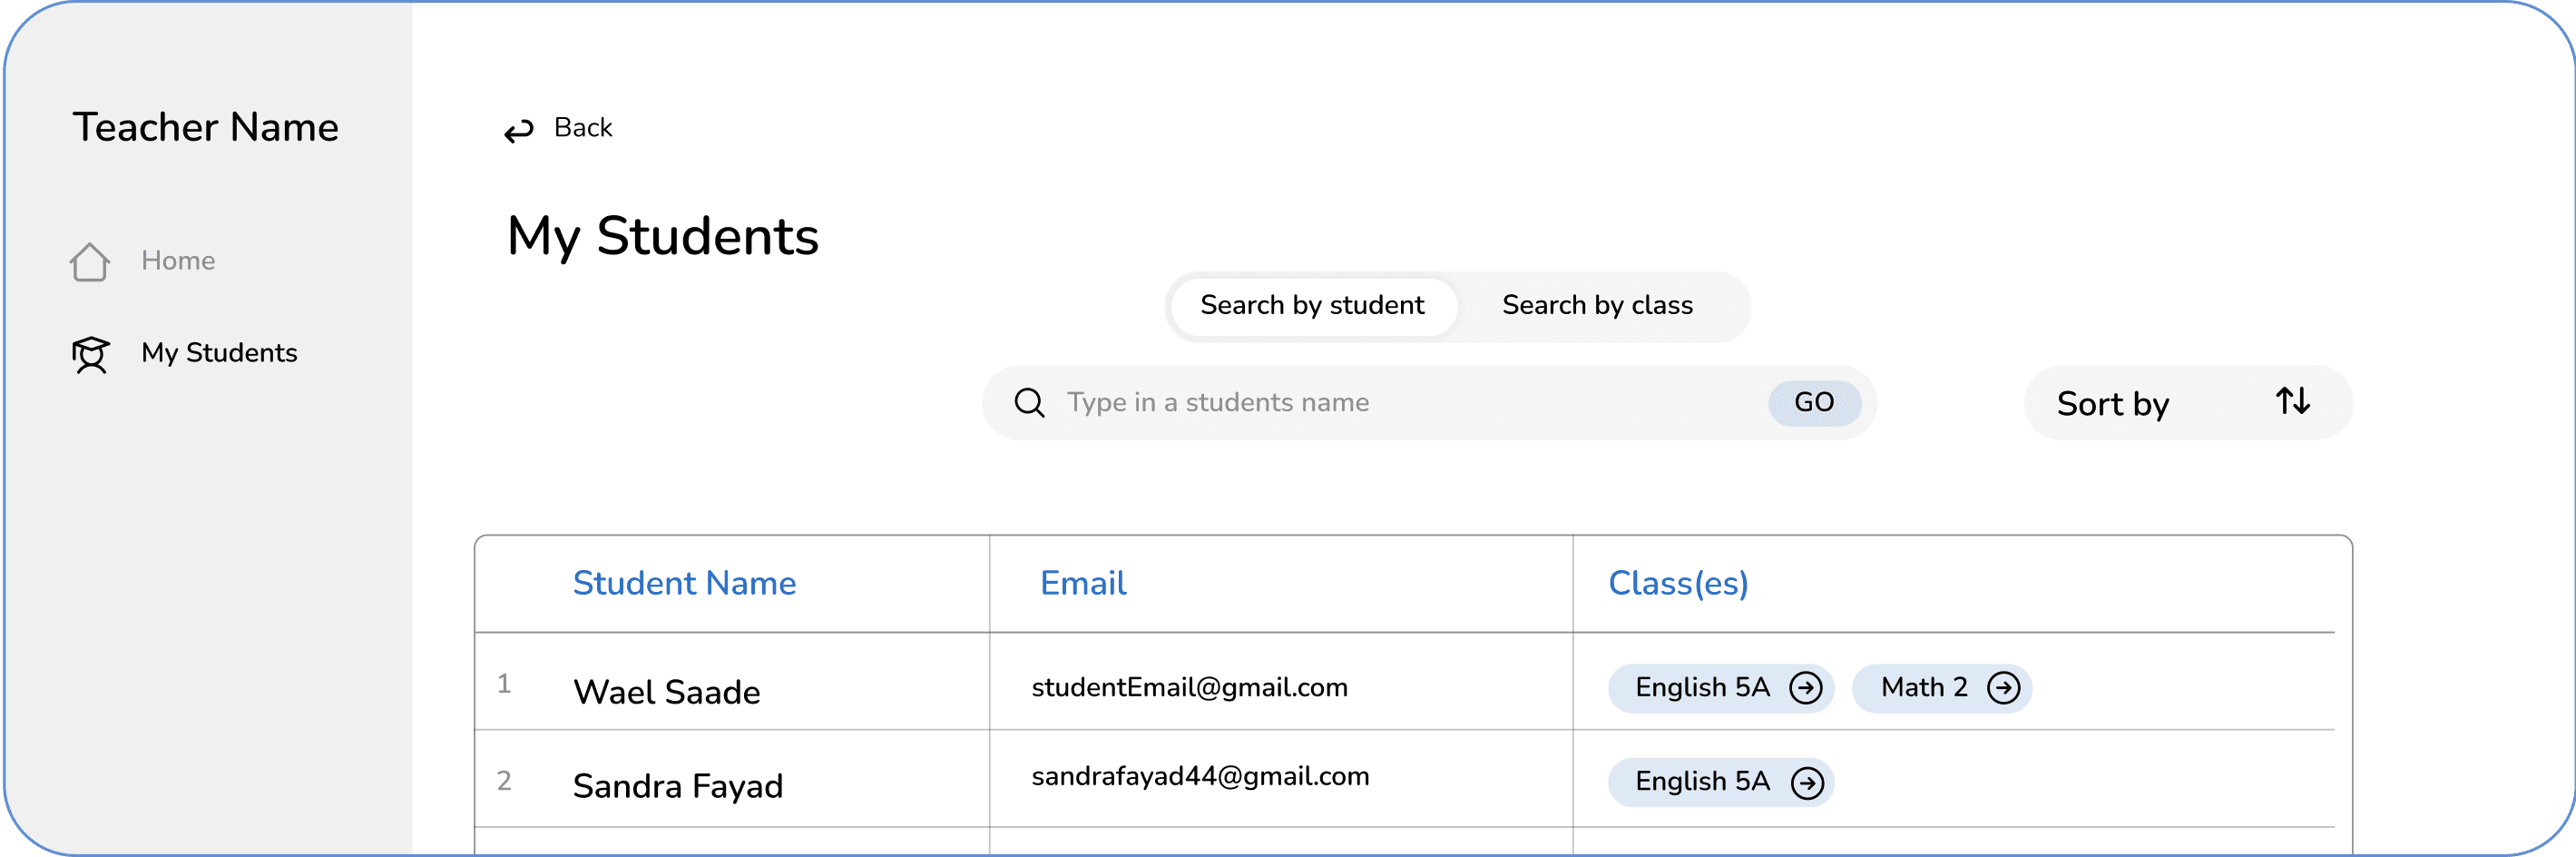
Task: Click the Class(es) column header
Action: (1678, 584)
